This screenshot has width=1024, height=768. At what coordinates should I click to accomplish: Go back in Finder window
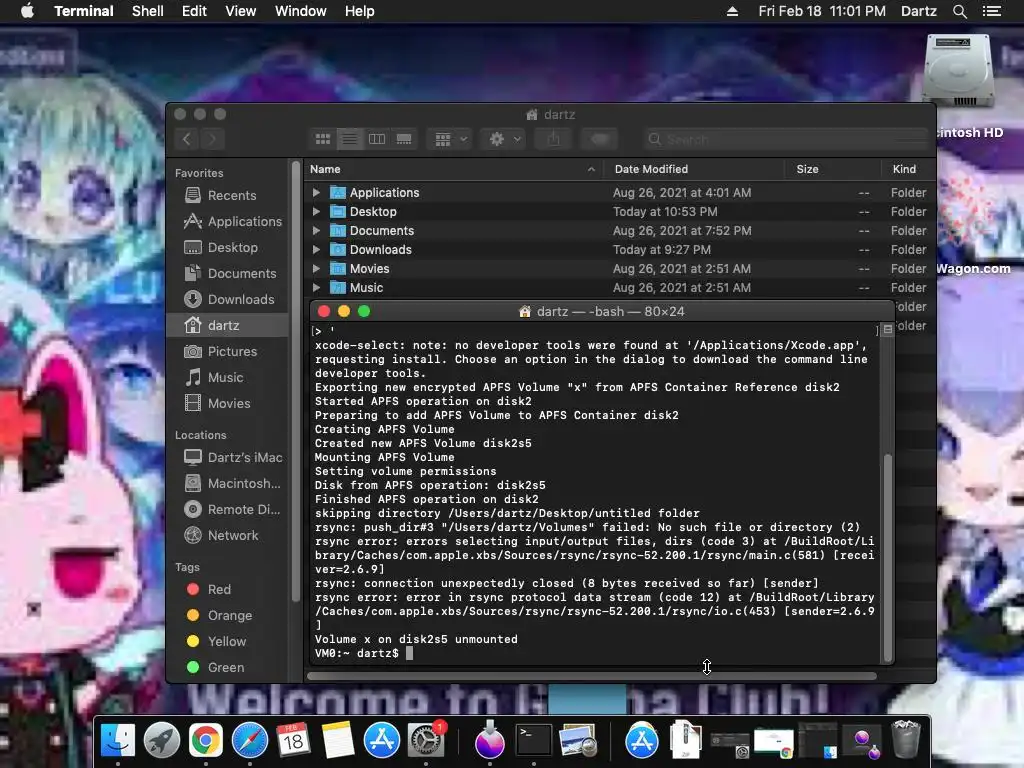(x=187, y=139)
